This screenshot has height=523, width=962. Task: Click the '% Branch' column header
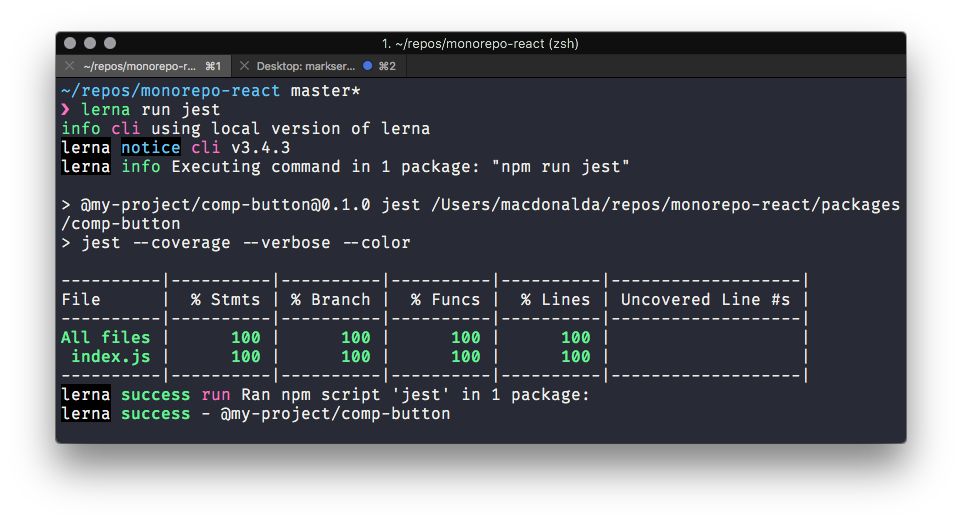330,299
